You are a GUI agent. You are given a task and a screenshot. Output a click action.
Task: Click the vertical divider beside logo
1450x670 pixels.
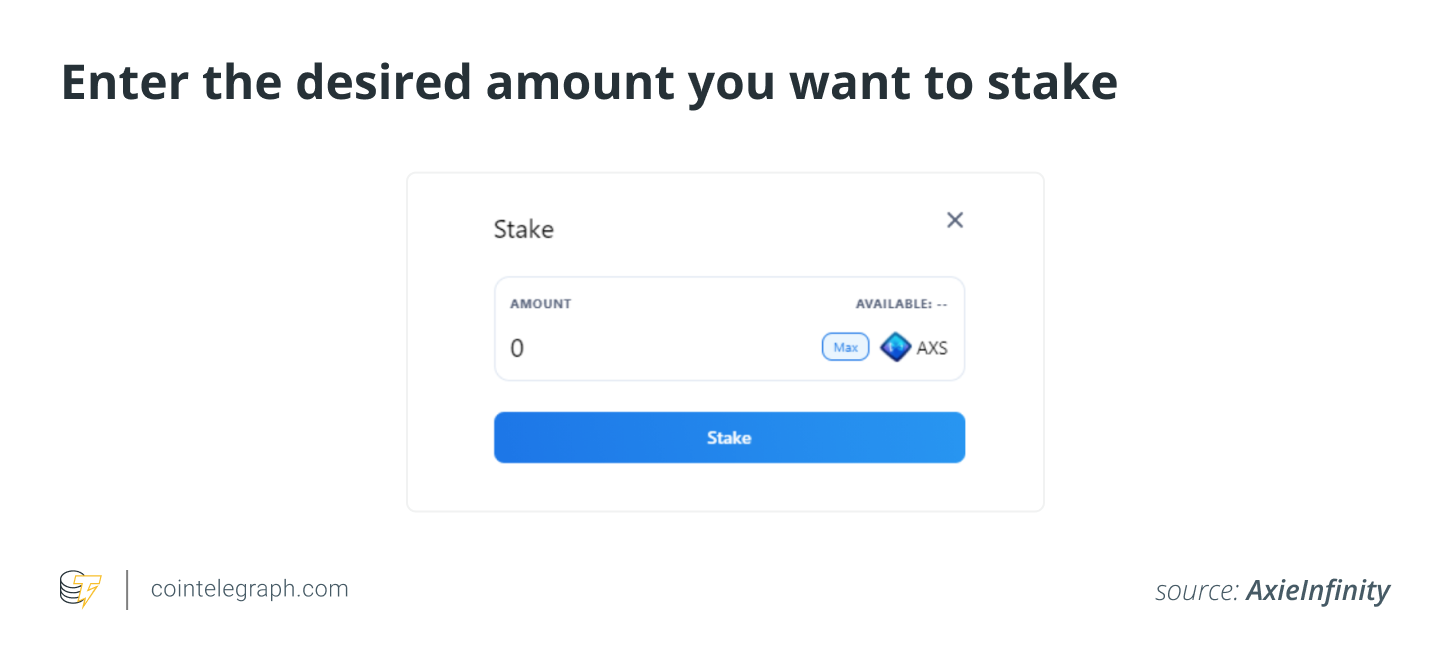tap(127, 590)
